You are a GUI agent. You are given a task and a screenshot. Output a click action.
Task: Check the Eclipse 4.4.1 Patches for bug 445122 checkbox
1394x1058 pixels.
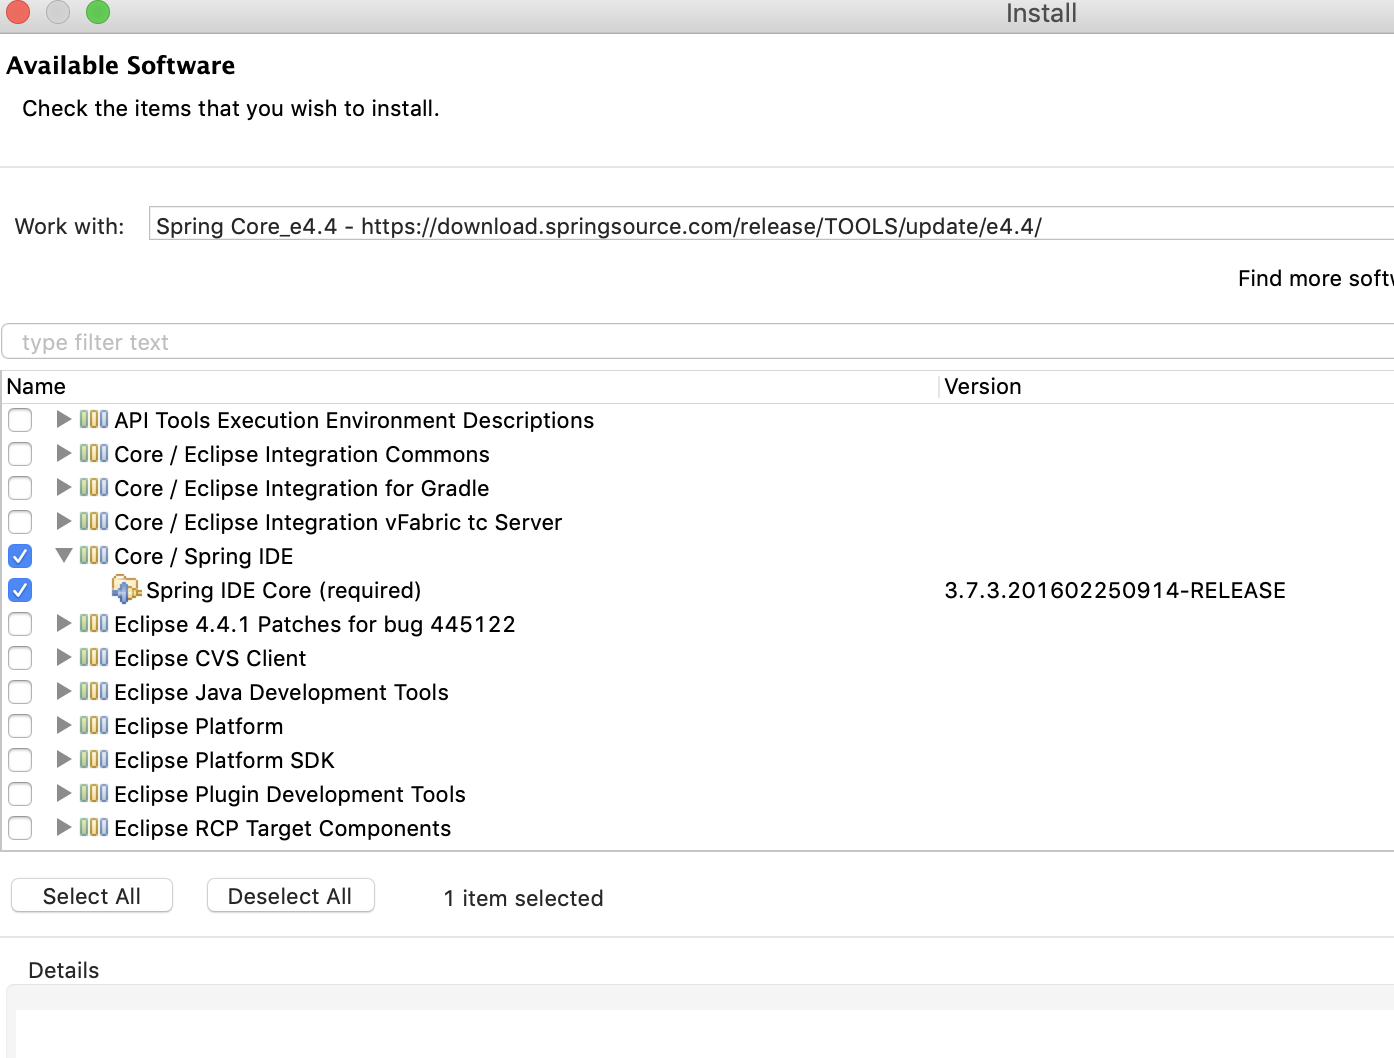[x=20, y=624]
